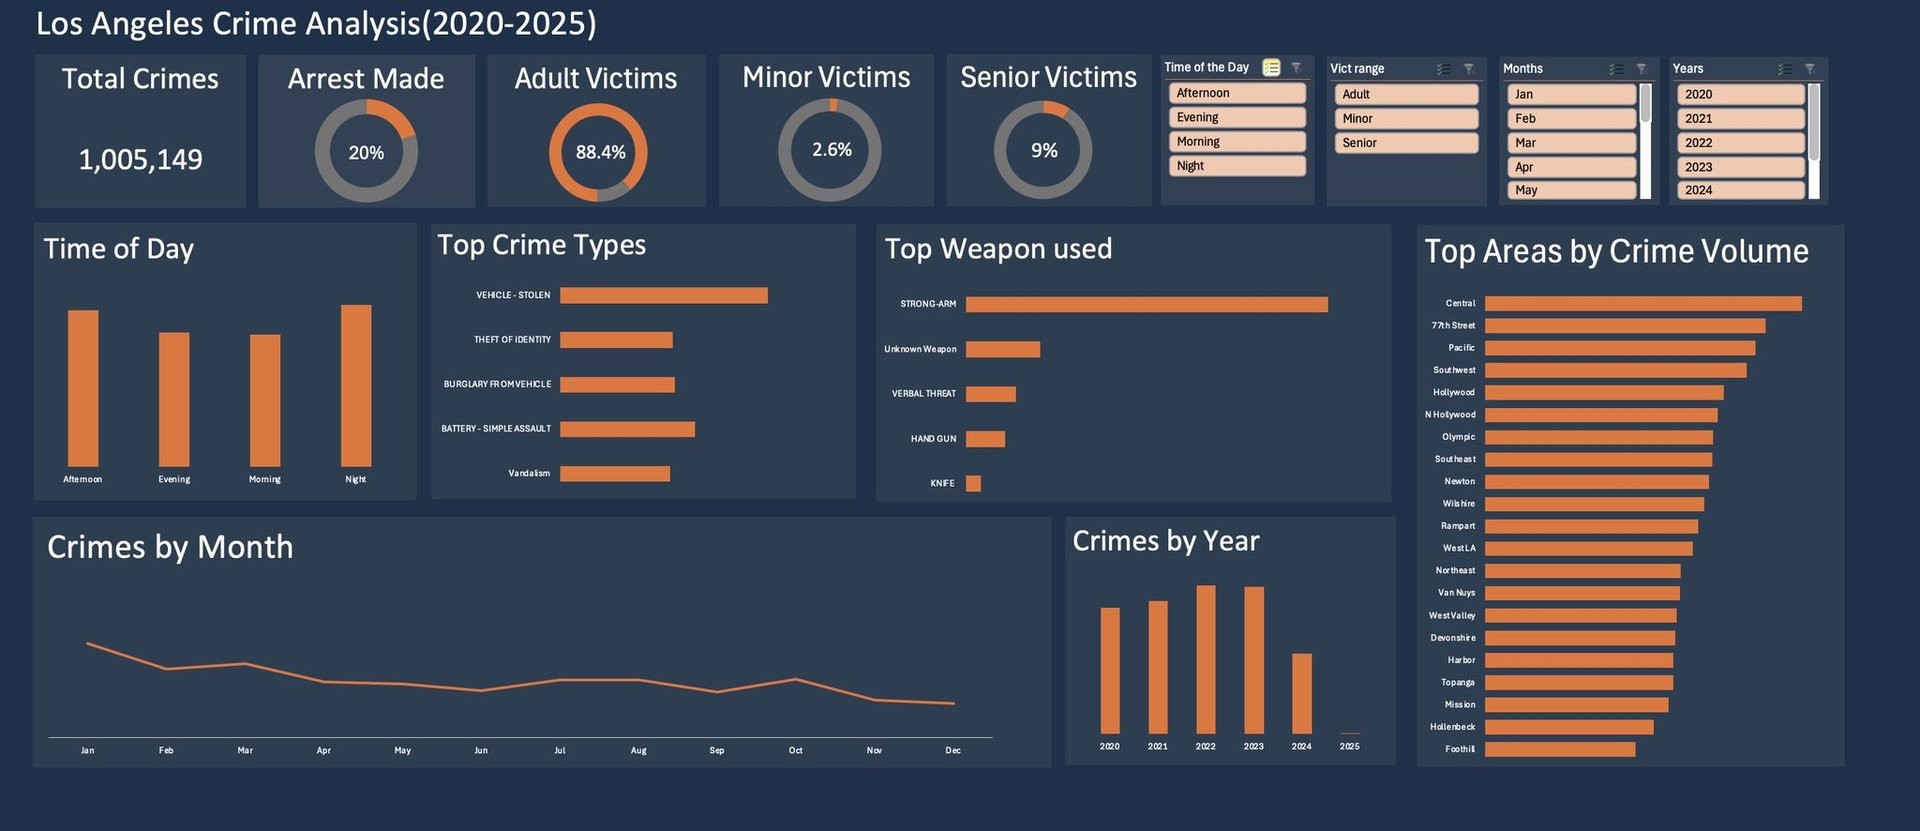
Task: Click the Total Crimes value 1,005,149
Action: point(140,159)
